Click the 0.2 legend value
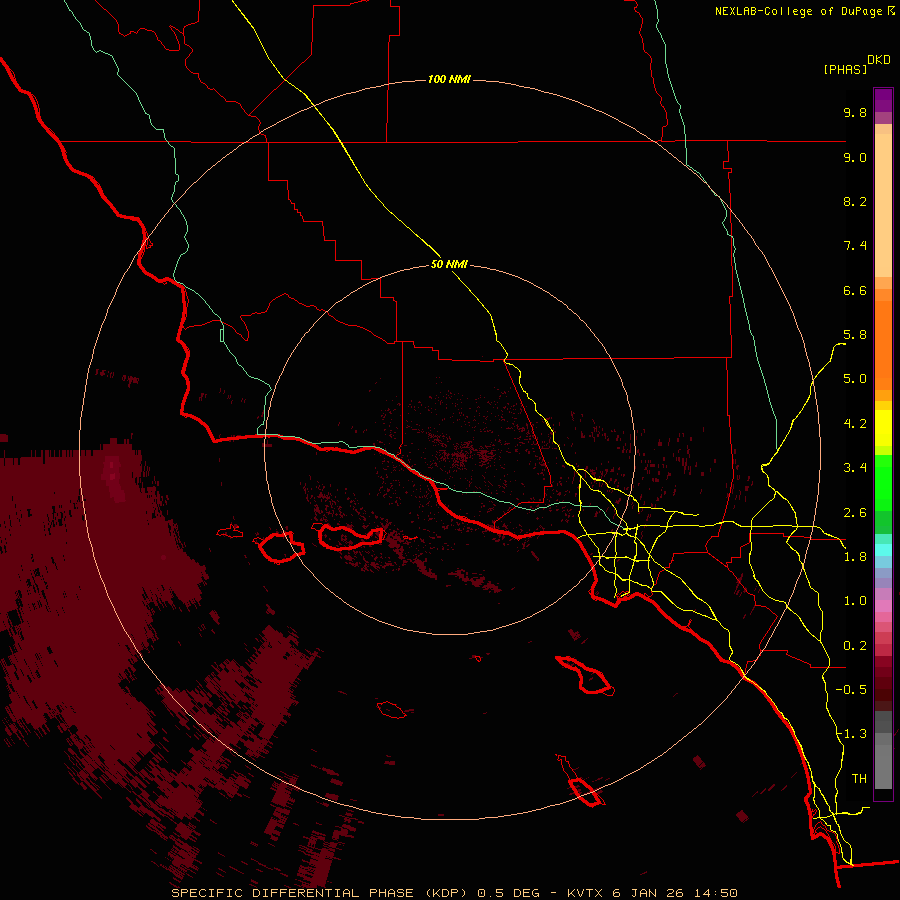The image size is (900, 900). coord(855,646)
